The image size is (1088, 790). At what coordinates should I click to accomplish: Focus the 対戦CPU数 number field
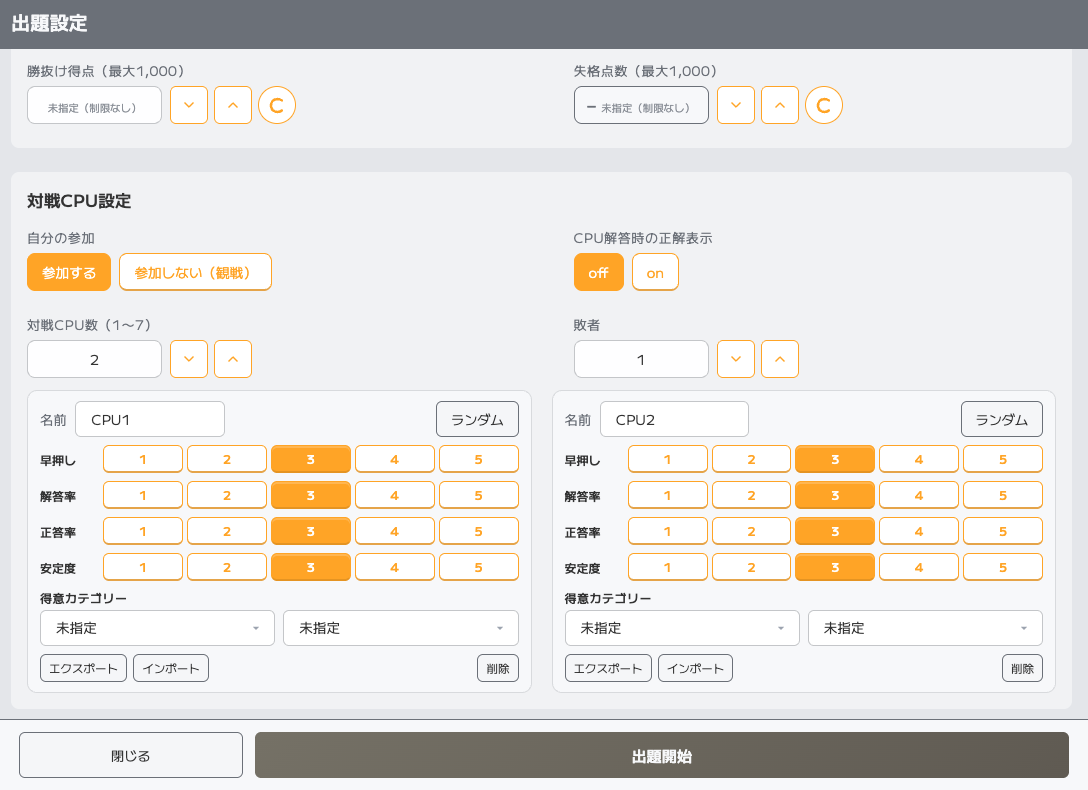(94, 359)
